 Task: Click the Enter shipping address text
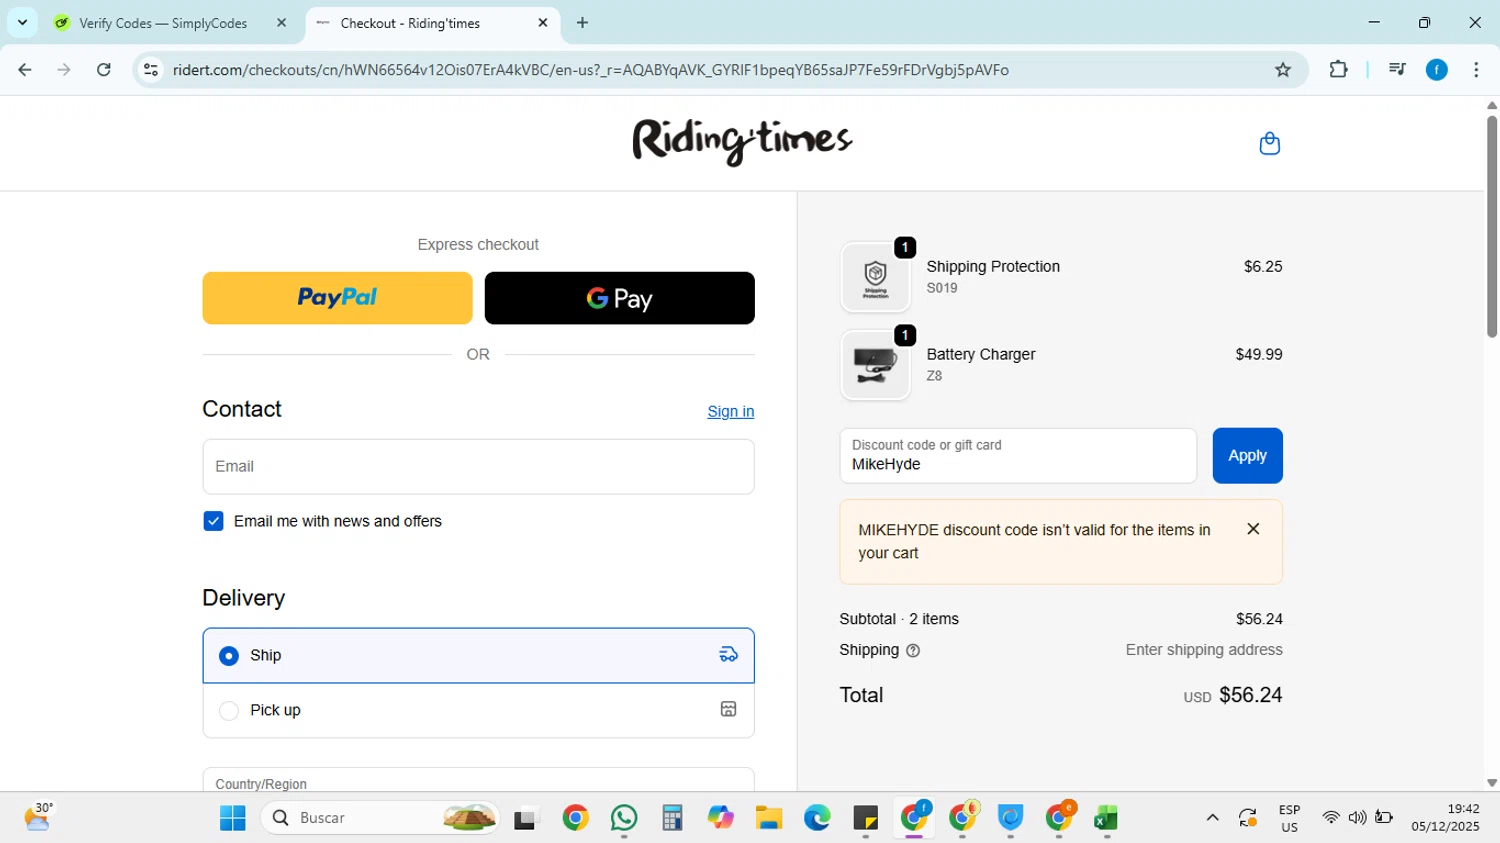tap(1204, 650)
